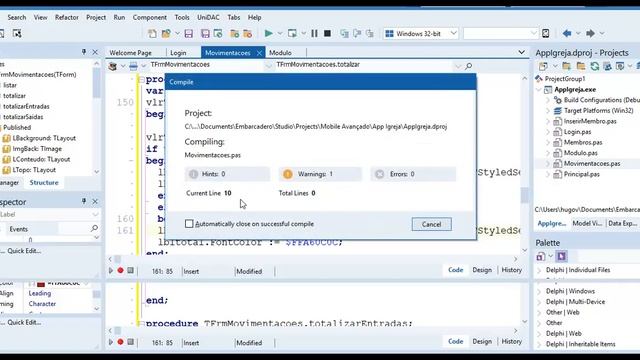Viewport: 640px width, 360px height.
Task: Open the TFrmMovimentacoes.totalizar method combo
Action: [x=368, y=65]
